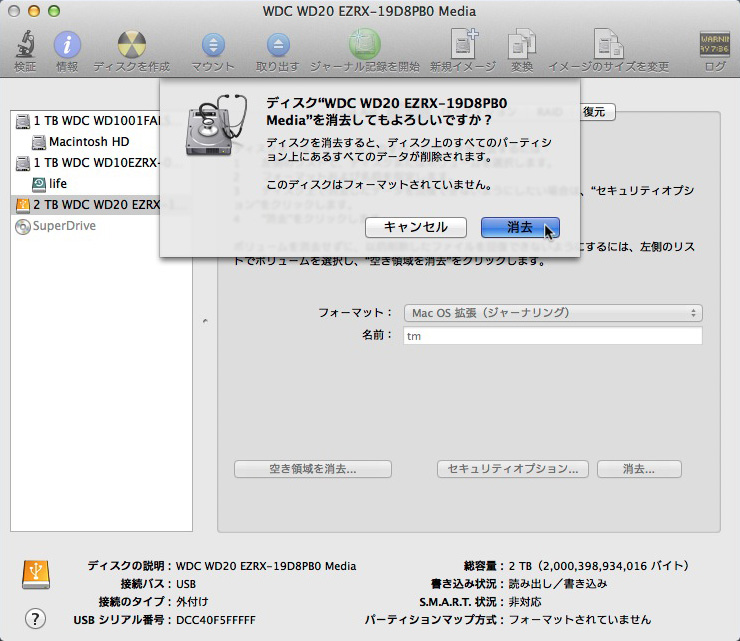Switch to the 復元 (Restore) tab
This screenshot has width=740, height=641.
(x=593, y=112)
